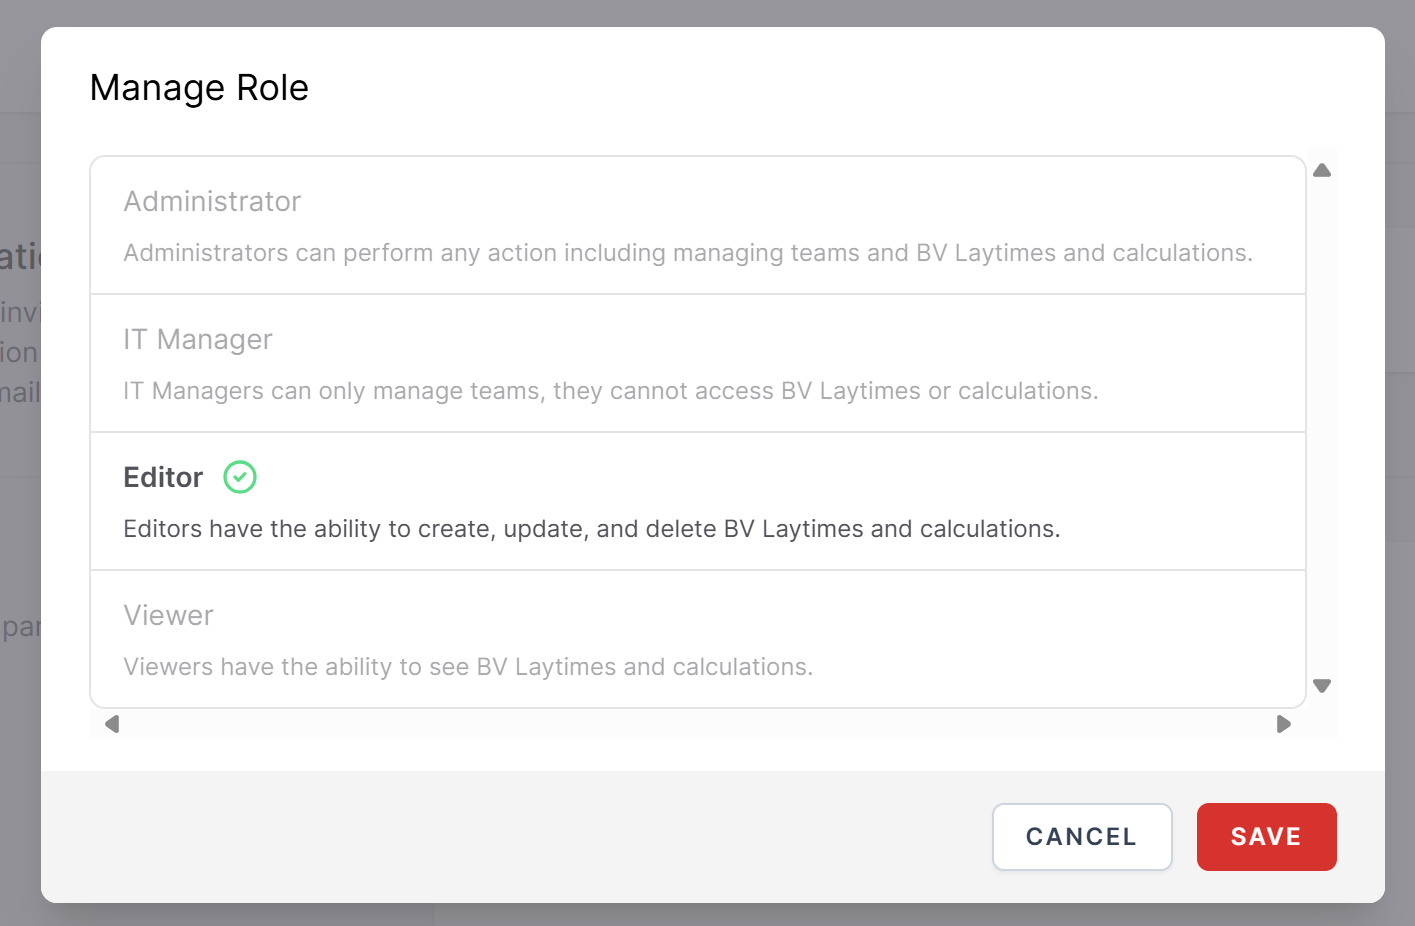Select the Editor role title
1415x926 pixels.
(163, 478)
